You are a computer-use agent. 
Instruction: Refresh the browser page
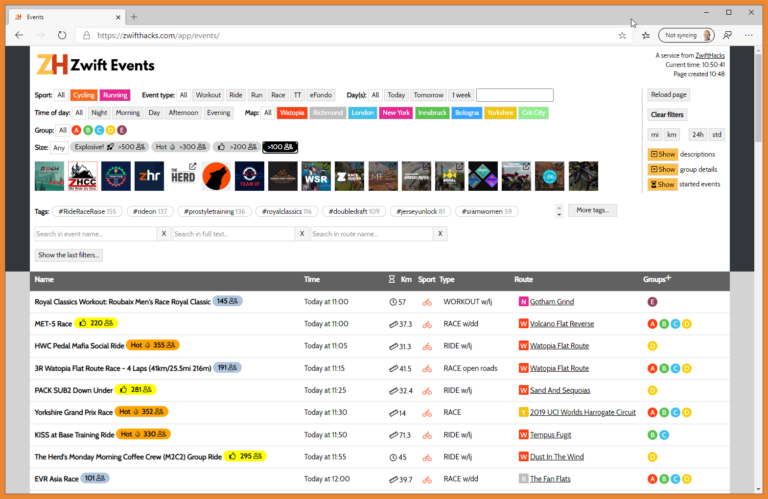[x=62, y=35]
